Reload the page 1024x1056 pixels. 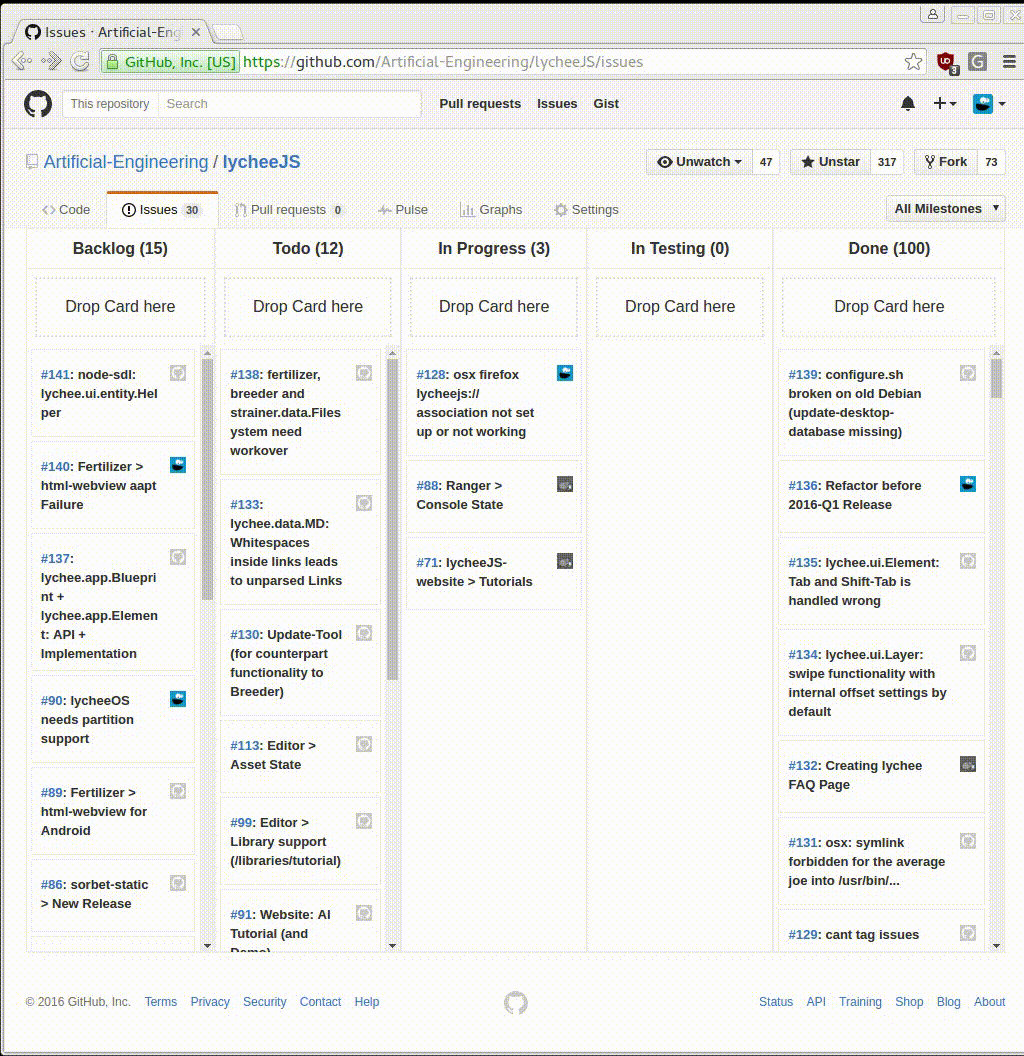point(80,62)
